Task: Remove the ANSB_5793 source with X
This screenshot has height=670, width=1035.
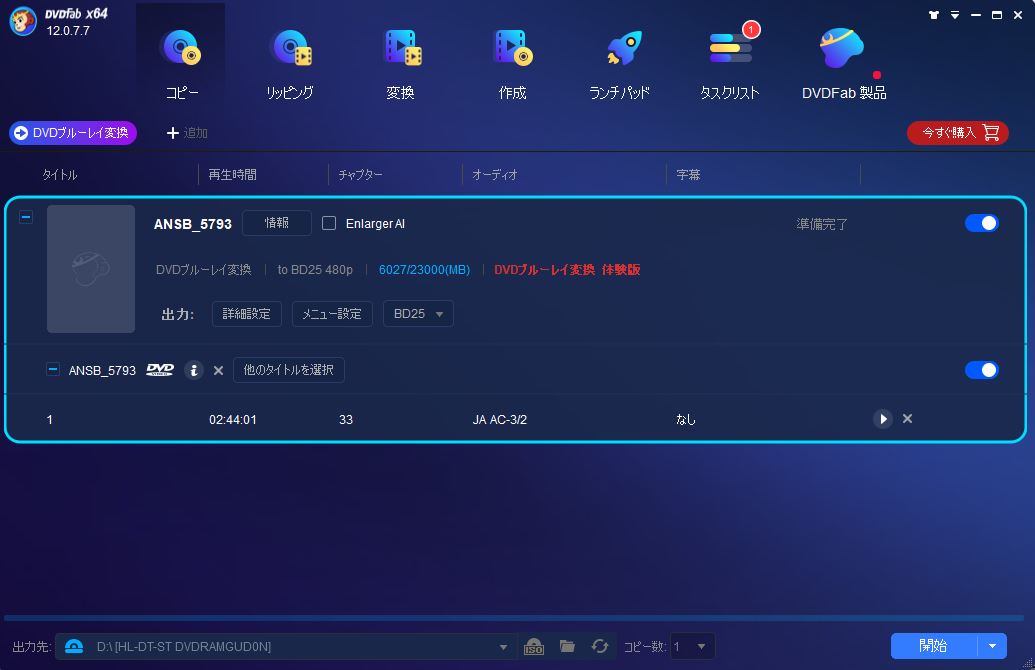Action: (218, 370)
